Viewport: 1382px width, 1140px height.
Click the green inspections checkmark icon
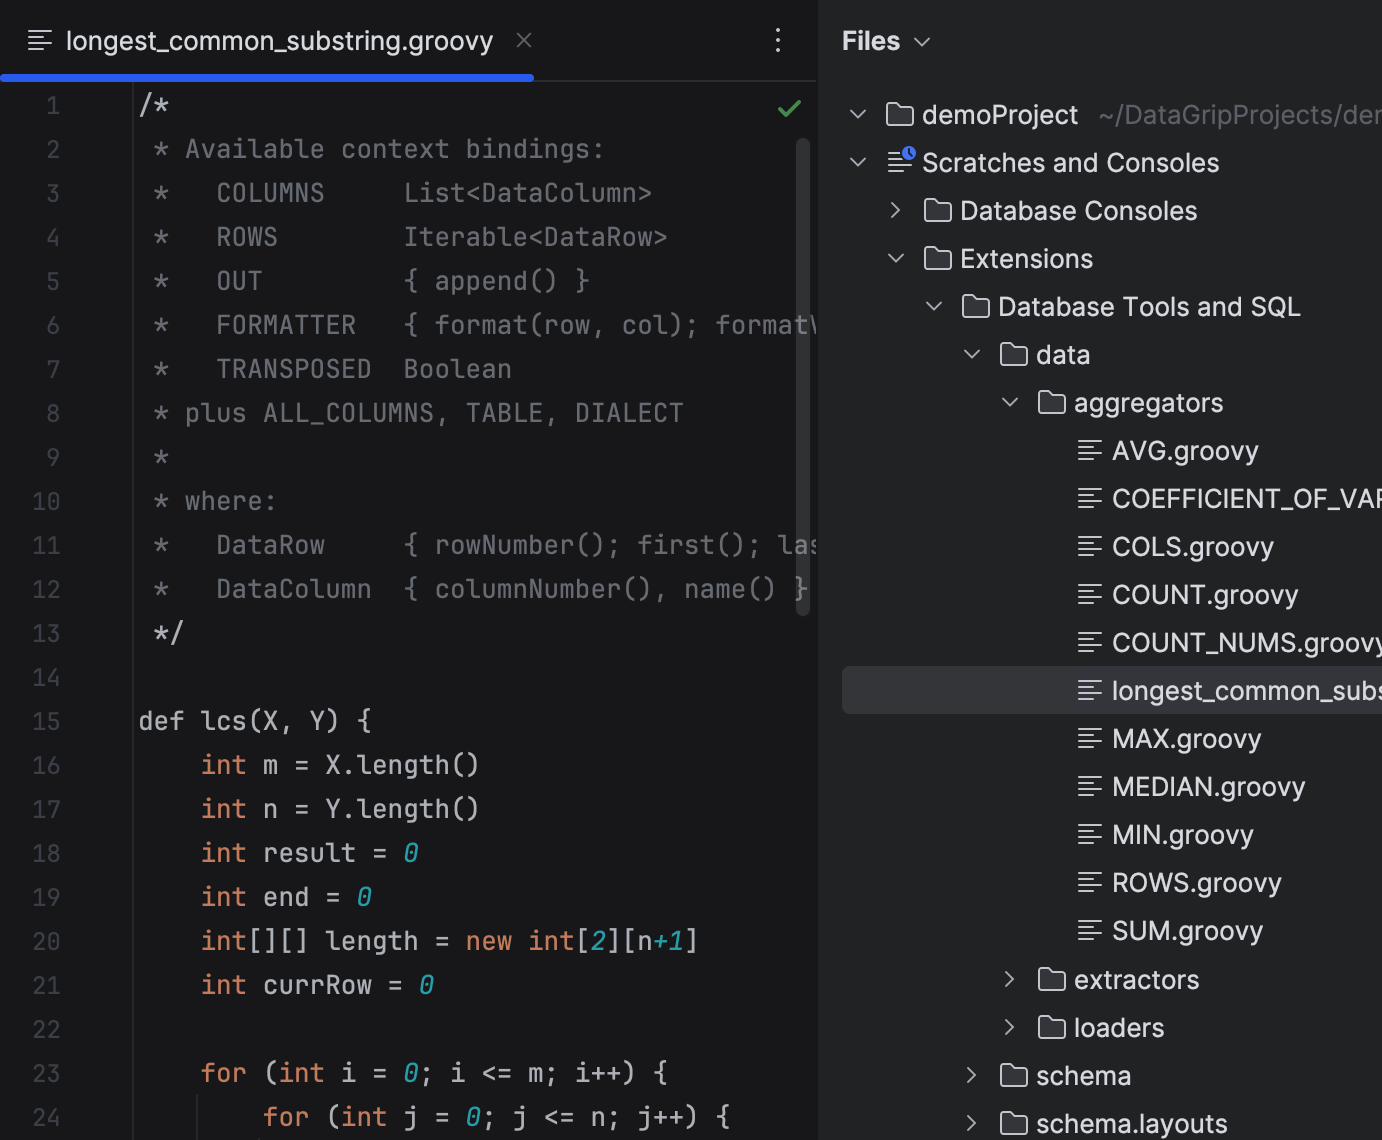click(x=789, y=108)
